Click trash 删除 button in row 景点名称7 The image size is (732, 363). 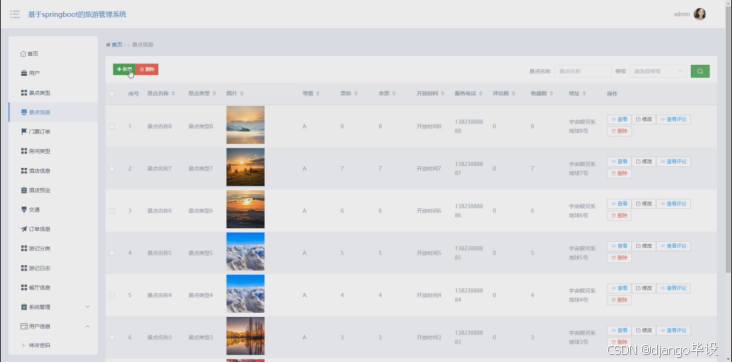pyautogui.click(x=619, y=174)
